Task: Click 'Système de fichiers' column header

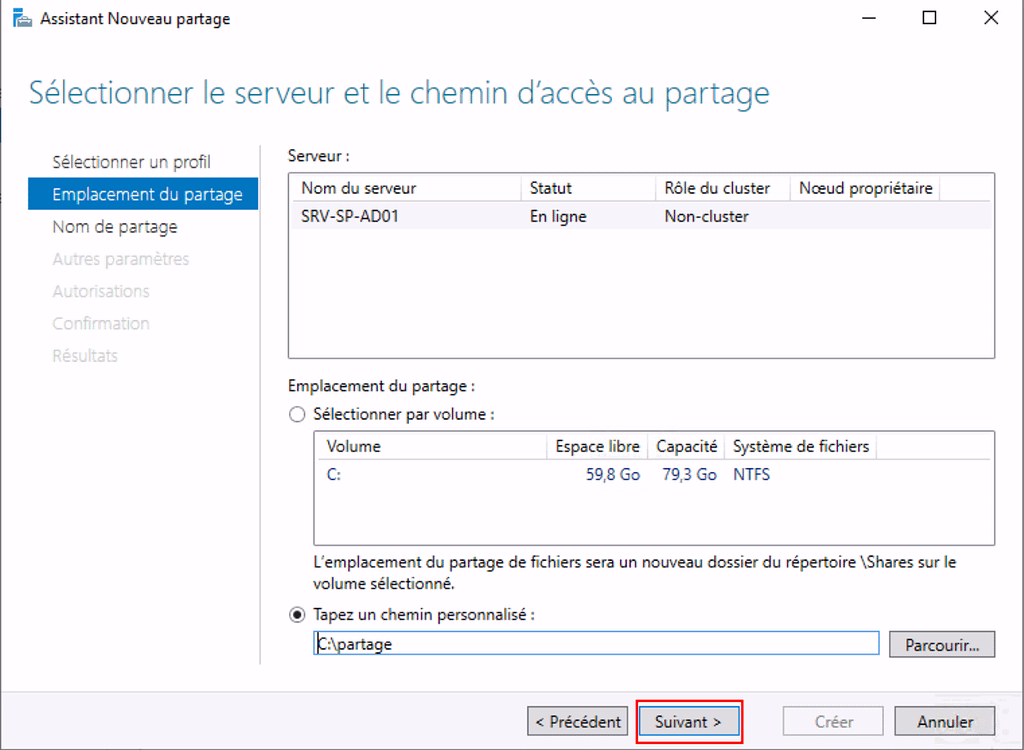Action: (800, 447)
